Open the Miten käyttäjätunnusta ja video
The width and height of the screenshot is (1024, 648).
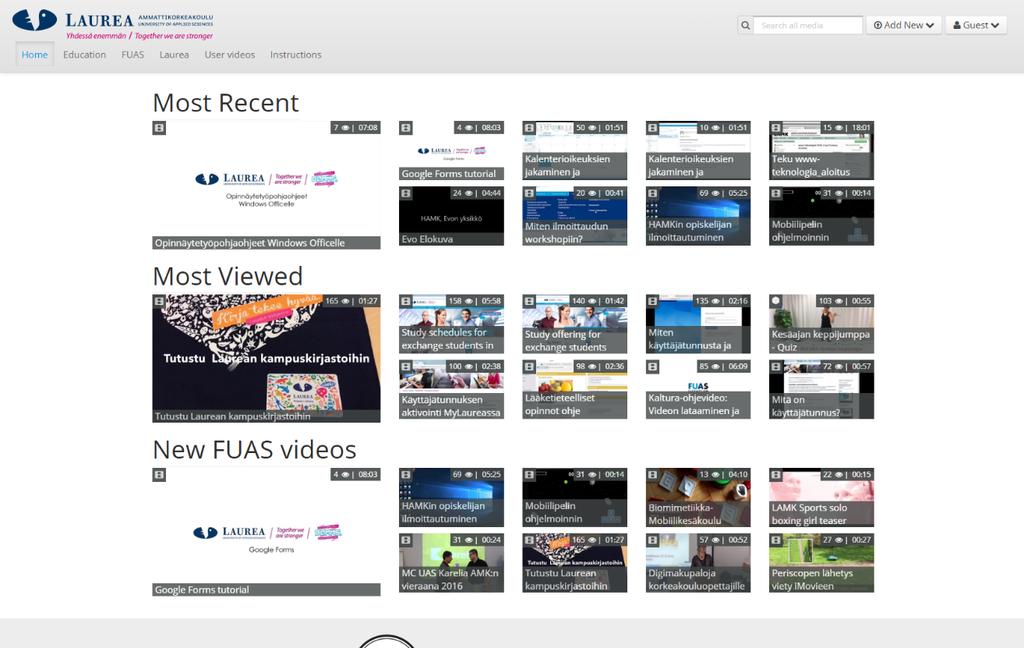click(698, 324)
